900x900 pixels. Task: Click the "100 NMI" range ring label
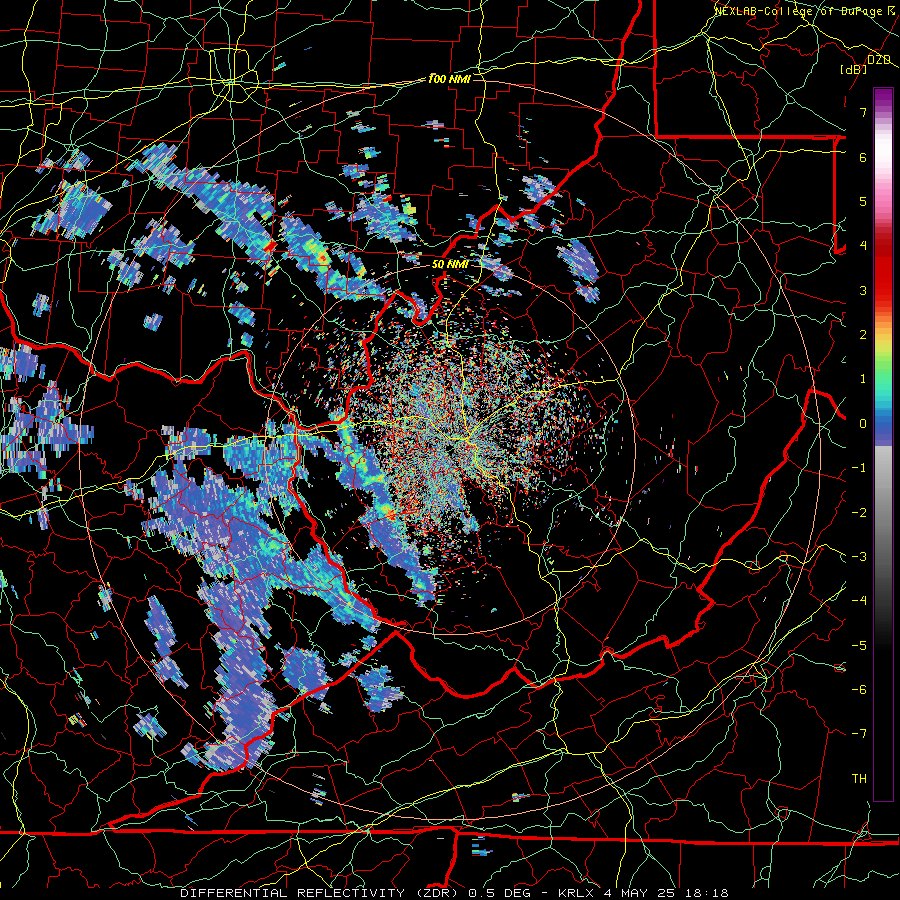click(449, 79)
